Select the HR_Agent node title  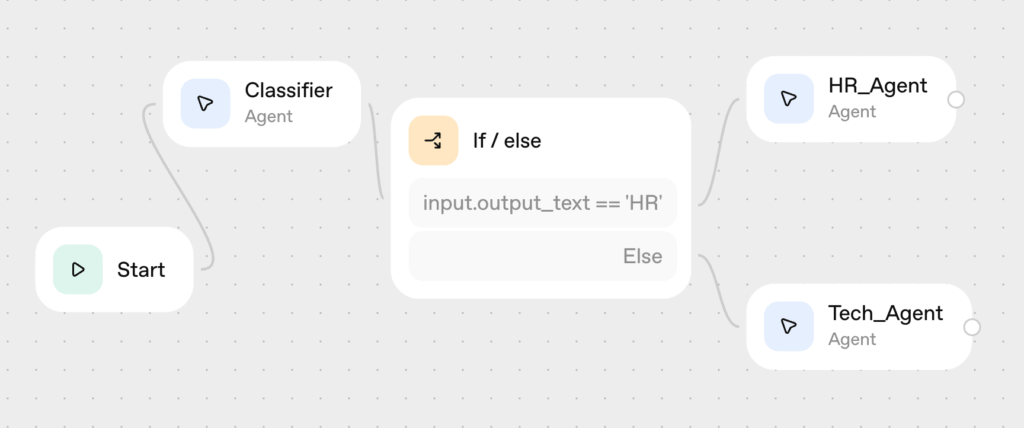point(877,86)
